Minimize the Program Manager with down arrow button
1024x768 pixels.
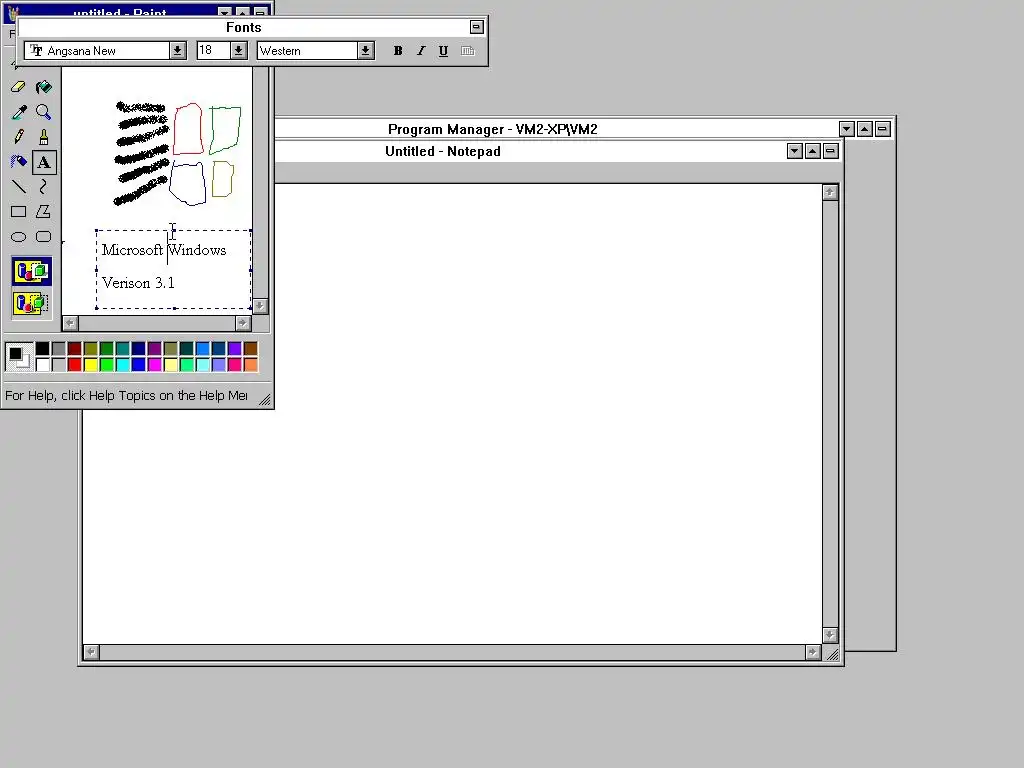point(847,129)
